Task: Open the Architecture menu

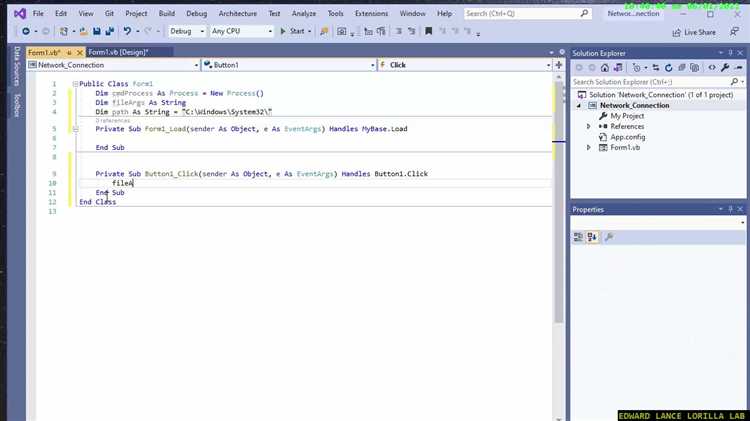Action: tap(238, 13)
